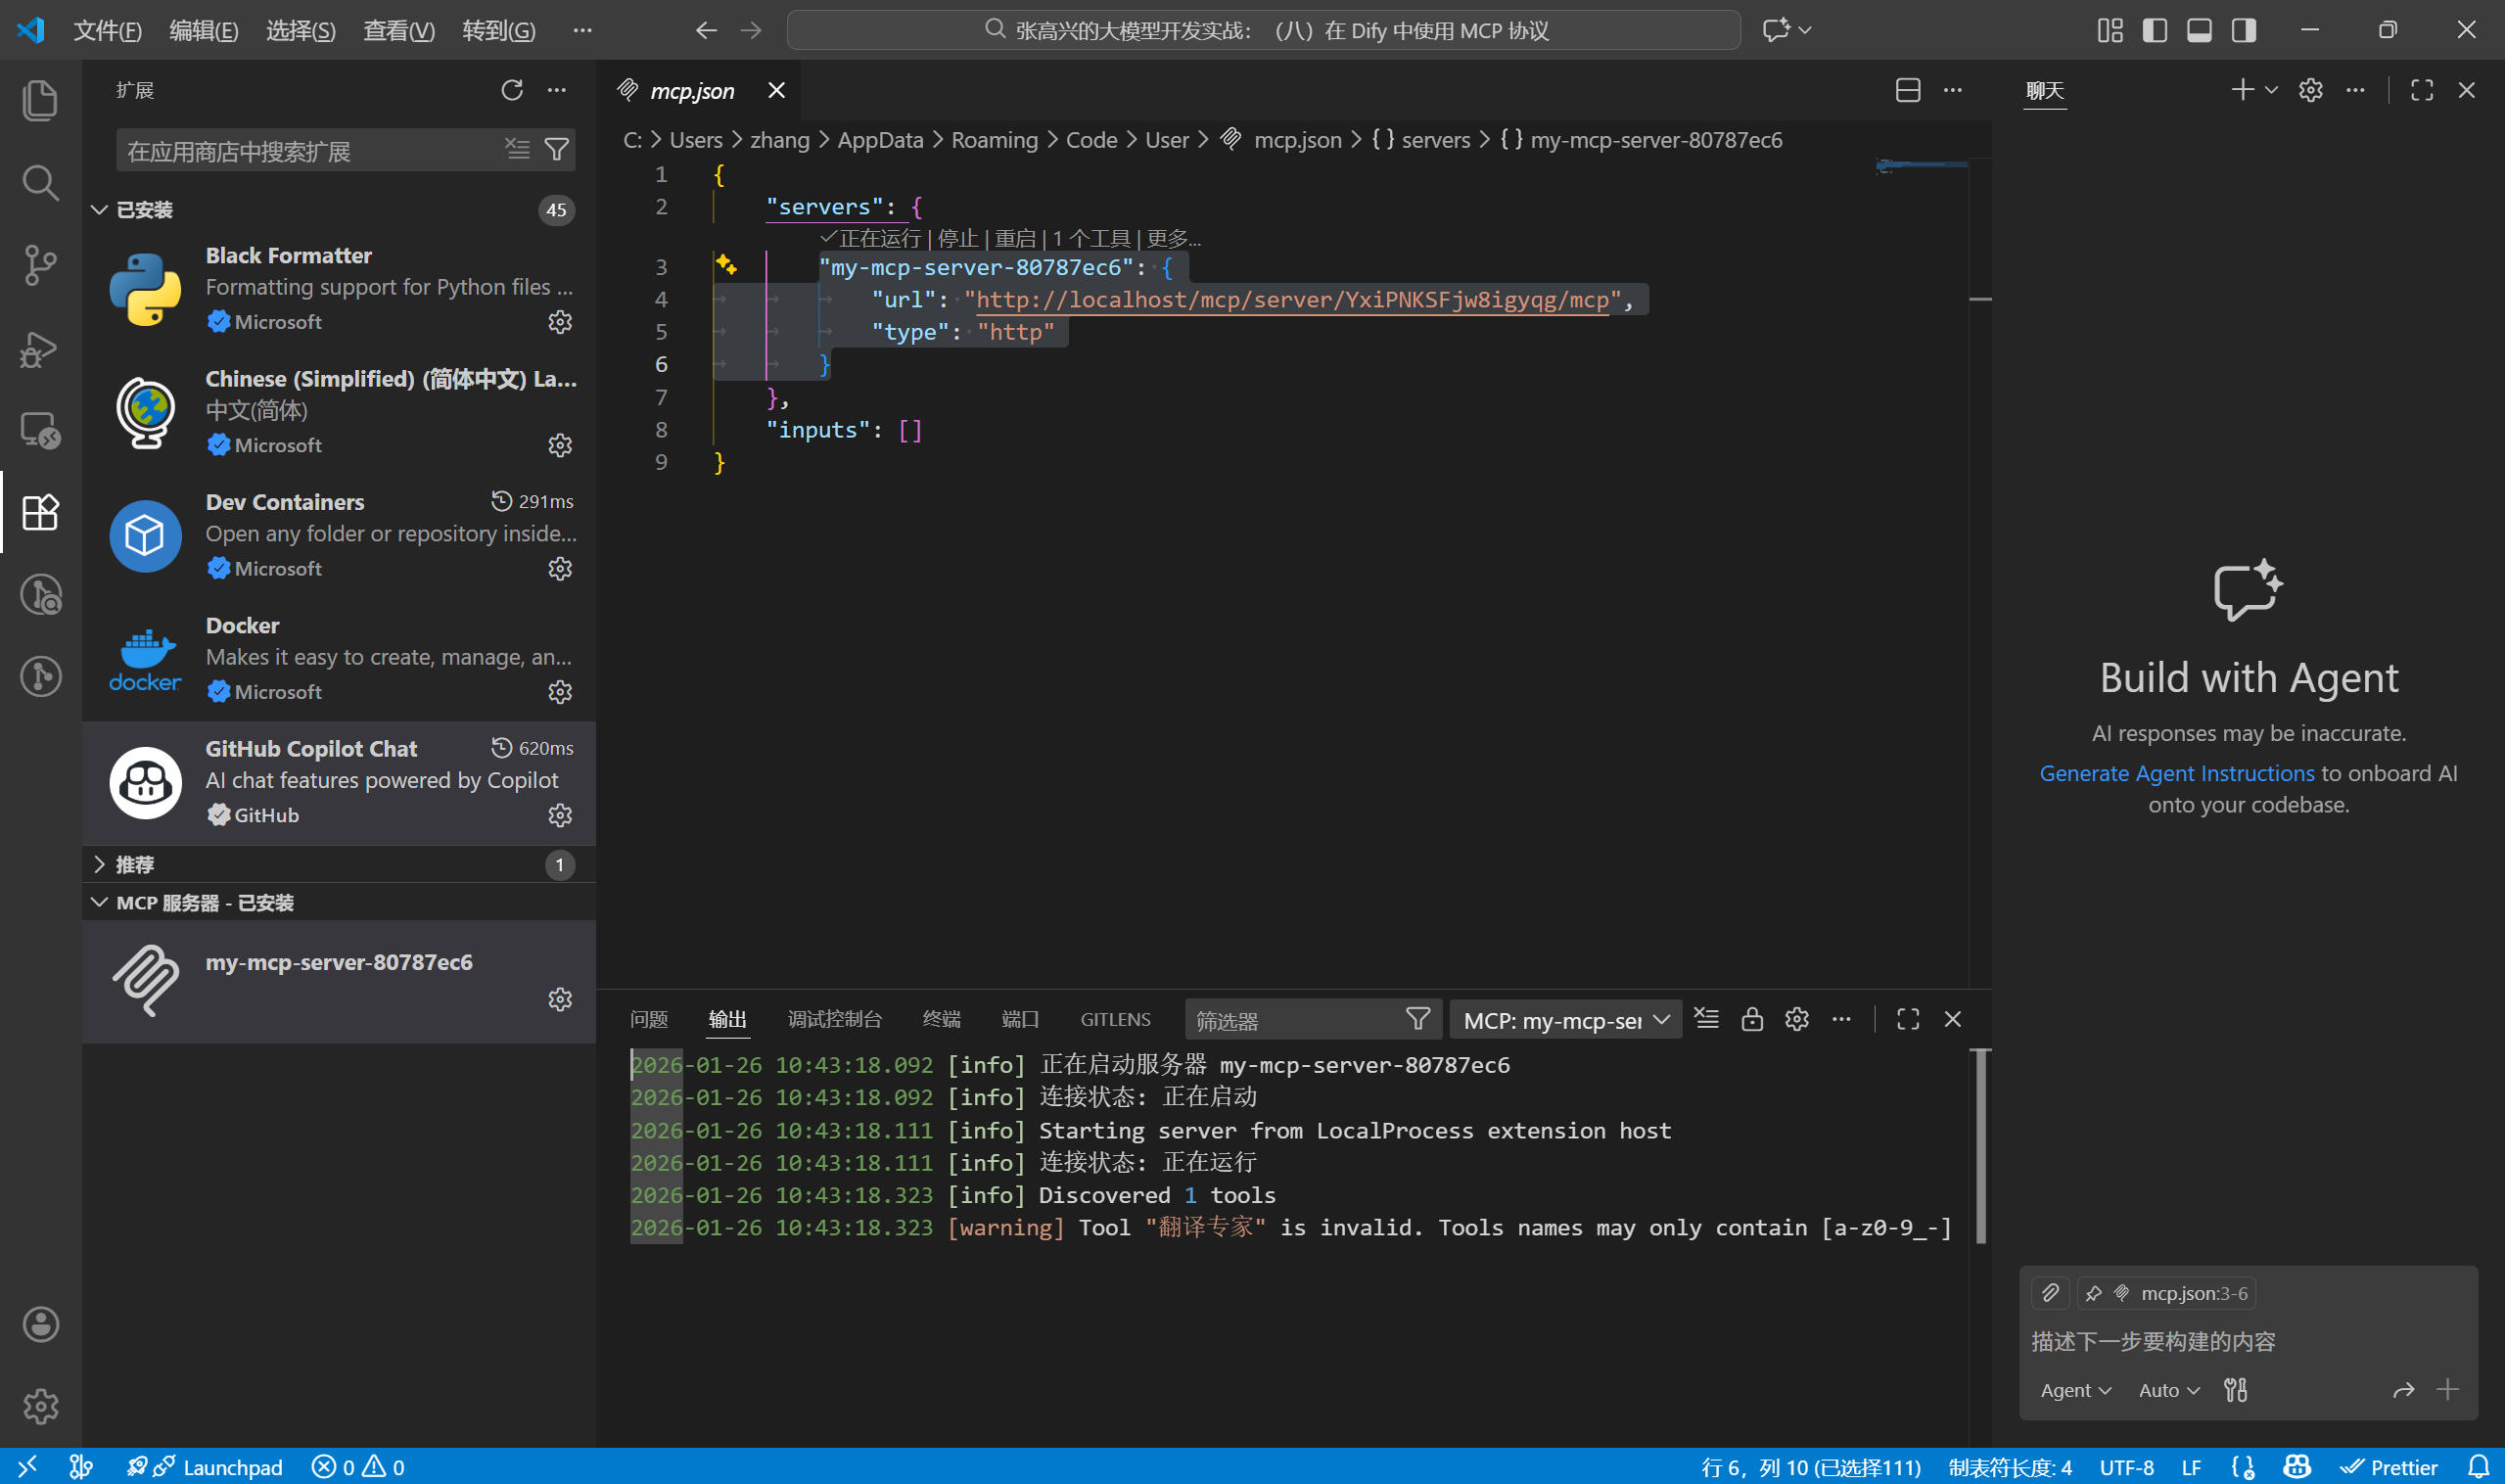Open the 查看(V) menu
This screenshot has width=2505, height=1484.
[x=398, y=30]
